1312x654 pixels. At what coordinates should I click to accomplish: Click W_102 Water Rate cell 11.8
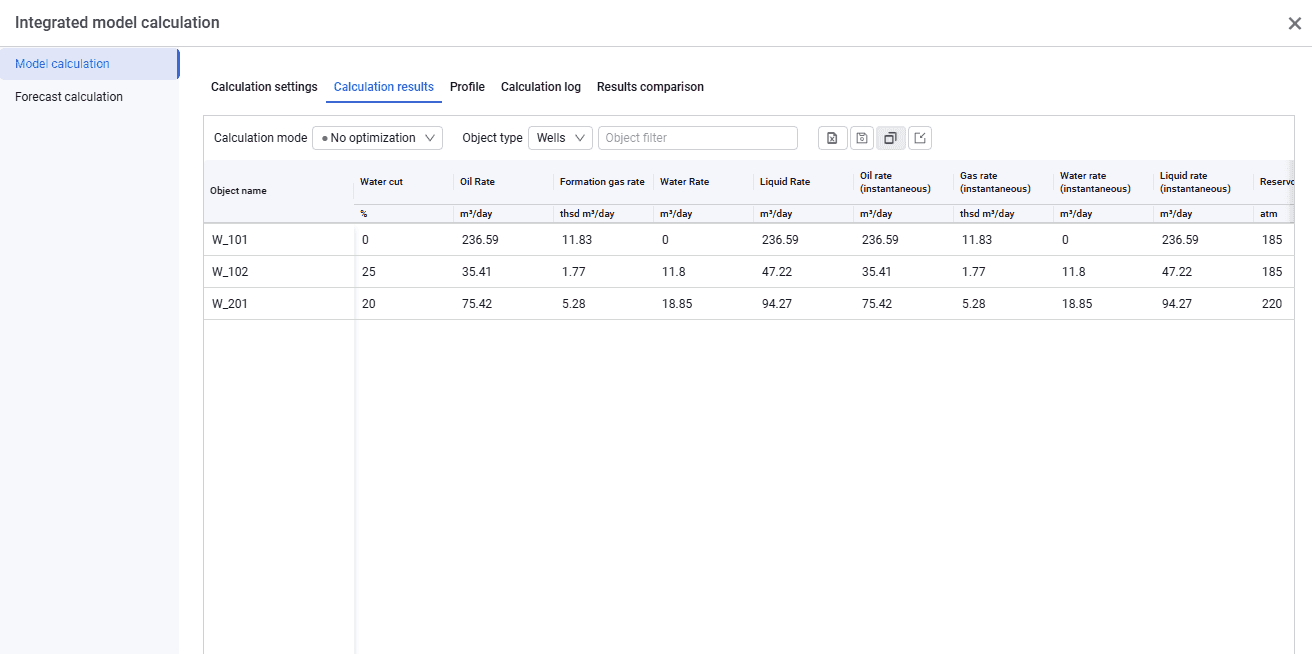click(673, 272)
